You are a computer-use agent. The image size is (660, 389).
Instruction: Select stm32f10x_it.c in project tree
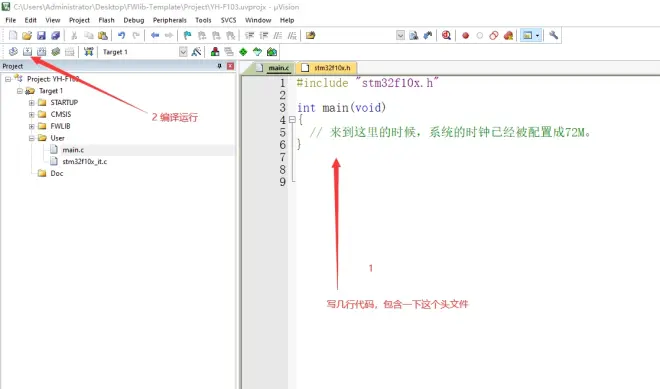point(85,162)
